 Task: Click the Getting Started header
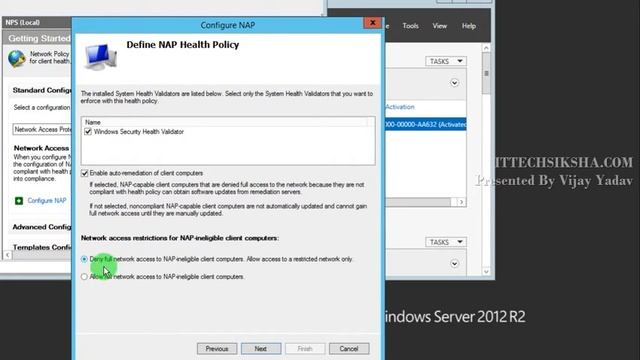(39, 38)
